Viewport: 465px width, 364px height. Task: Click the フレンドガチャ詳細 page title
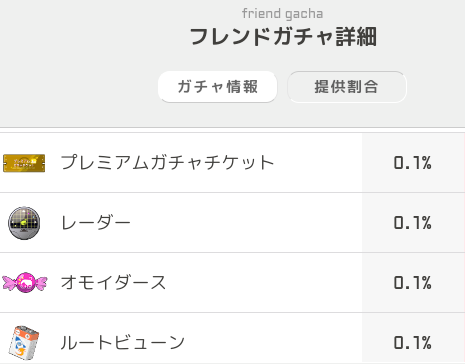[283, 37]
